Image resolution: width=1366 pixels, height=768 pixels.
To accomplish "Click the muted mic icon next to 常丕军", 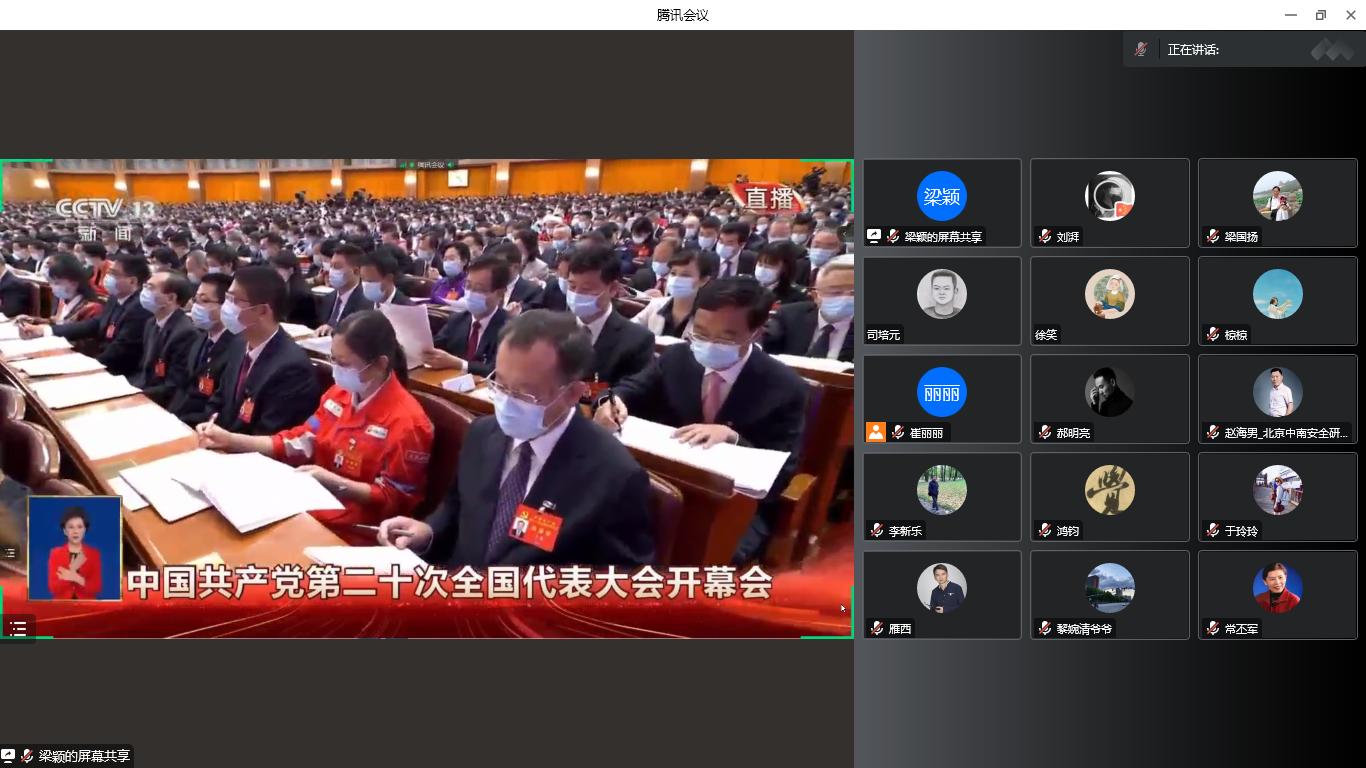I will 1213,629.
